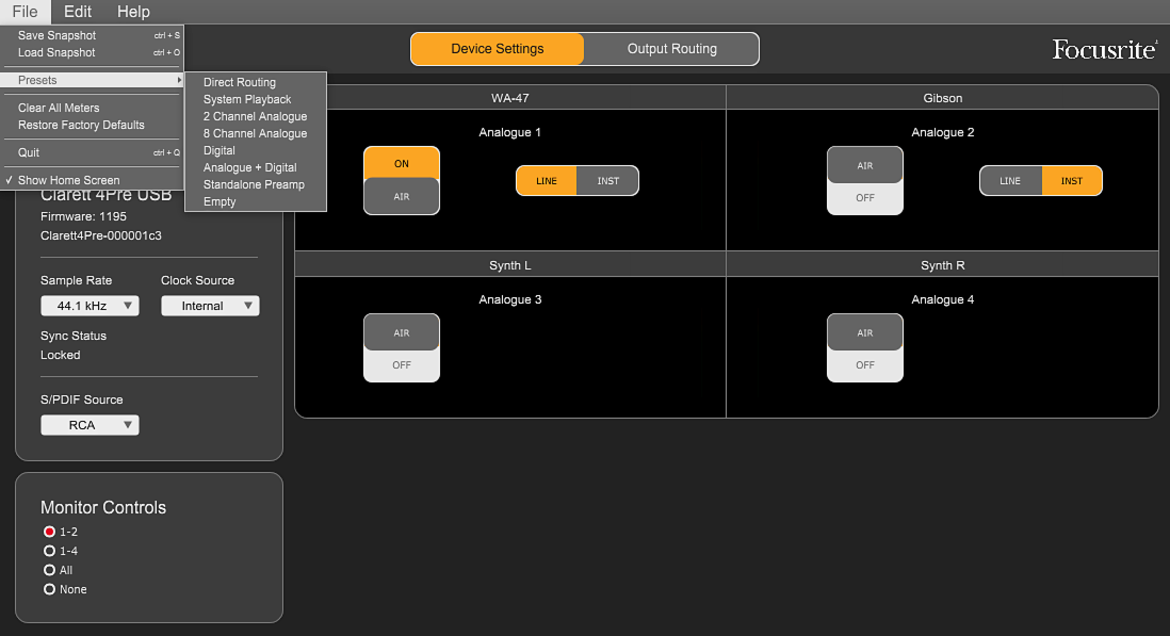The height and width of the screenshot is (636, 1170).
Task: Select the Standalone Preamp preset
Action: tap(255, 184)
